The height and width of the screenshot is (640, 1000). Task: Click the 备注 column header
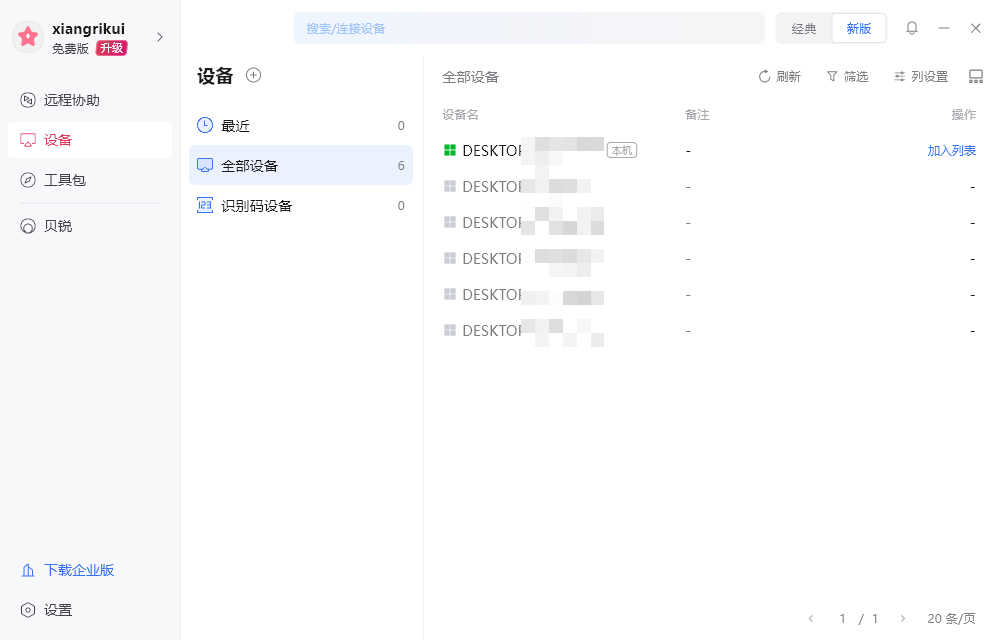pos(697,115)
